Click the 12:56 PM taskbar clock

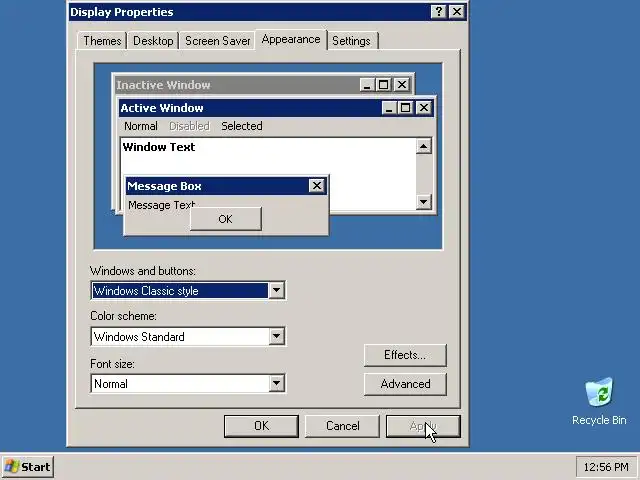pos(606,467)
